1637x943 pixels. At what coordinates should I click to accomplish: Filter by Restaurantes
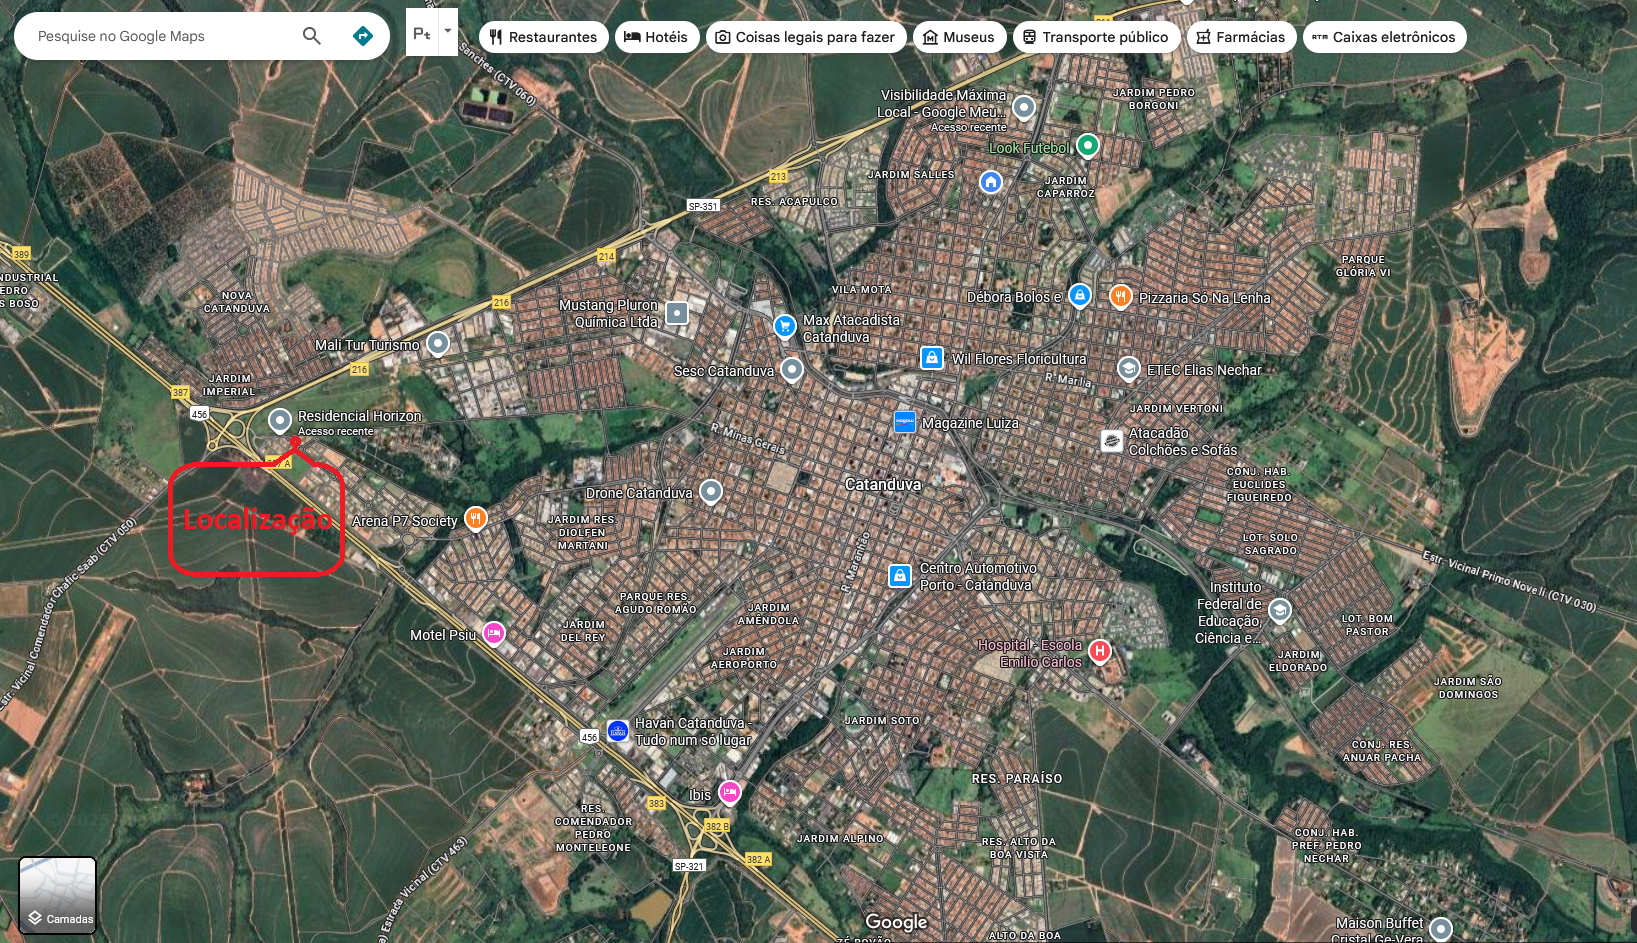click(543, 37)
